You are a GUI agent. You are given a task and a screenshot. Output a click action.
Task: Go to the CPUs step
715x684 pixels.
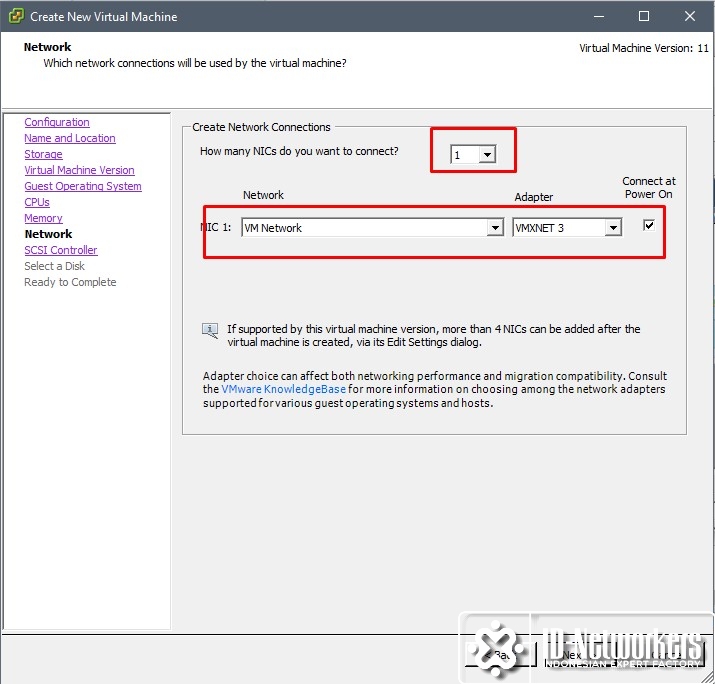37,202
